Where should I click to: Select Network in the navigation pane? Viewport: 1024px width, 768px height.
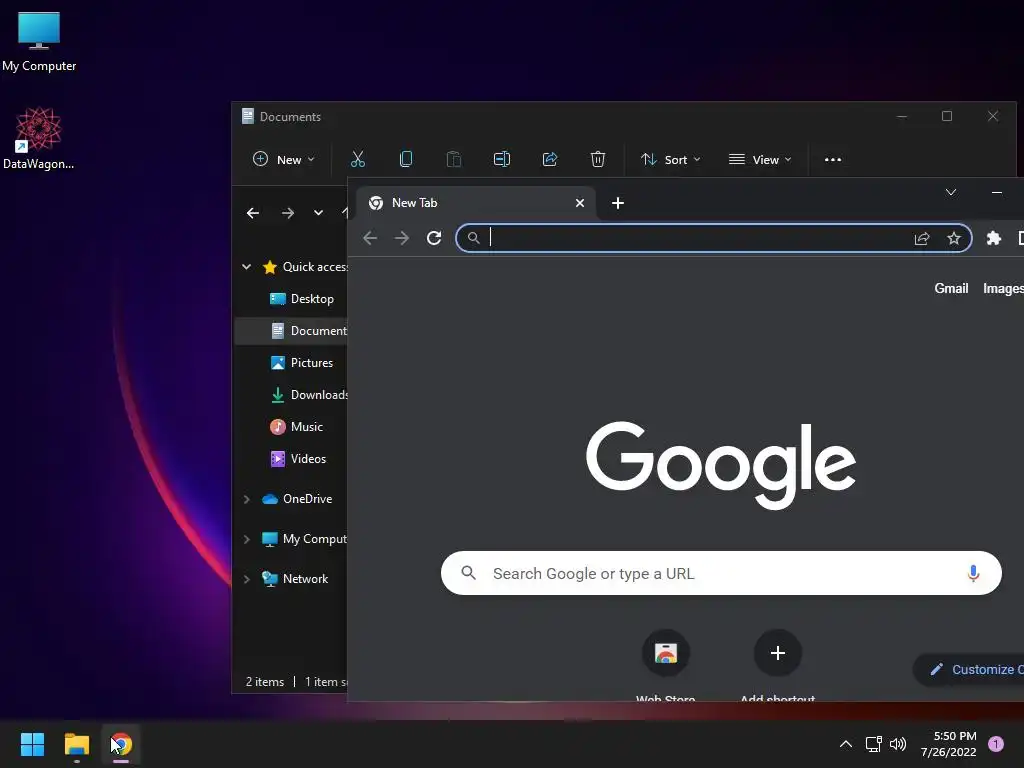[295, 579]
